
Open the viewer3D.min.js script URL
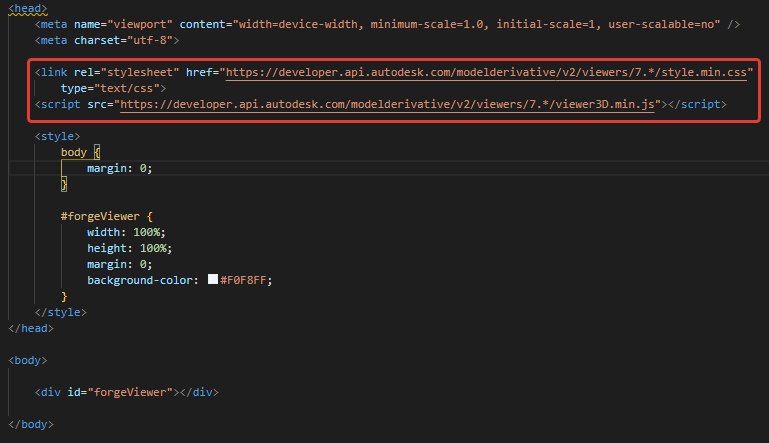[x=387, y=104]
